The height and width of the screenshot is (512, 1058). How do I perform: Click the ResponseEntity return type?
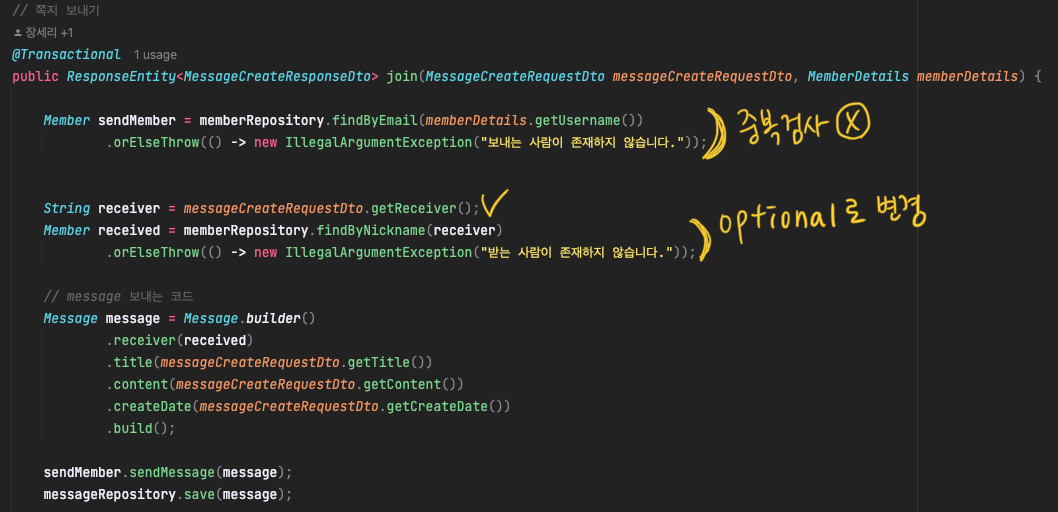click(x=121, y=76)
